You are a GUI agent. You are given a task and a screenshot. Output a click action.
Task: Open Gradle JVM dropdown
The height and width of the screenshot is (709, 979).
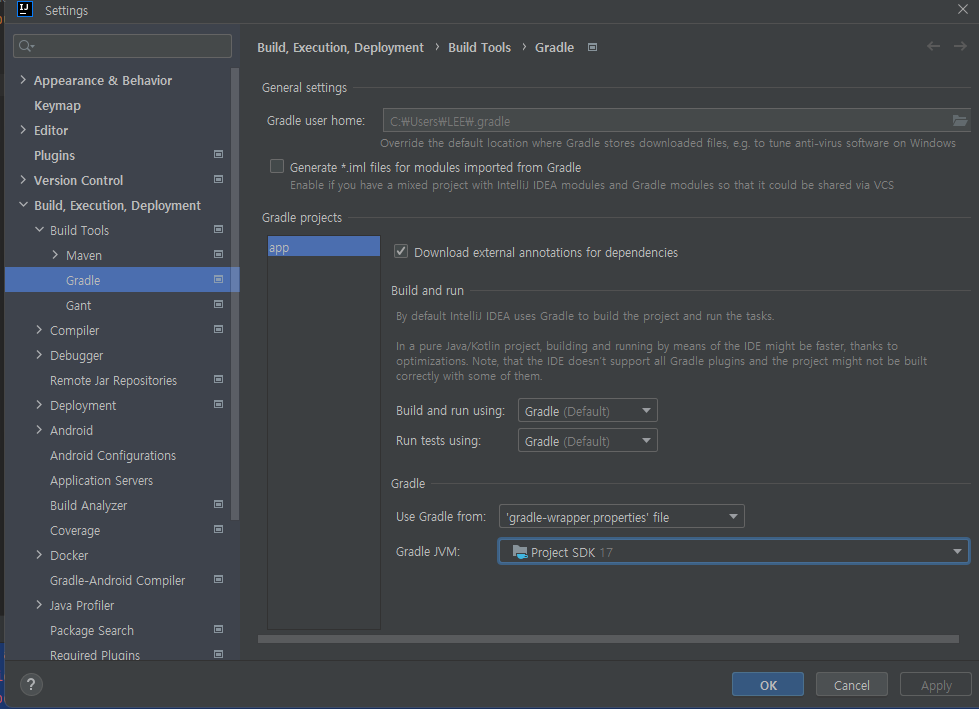[x=734, y=552]
